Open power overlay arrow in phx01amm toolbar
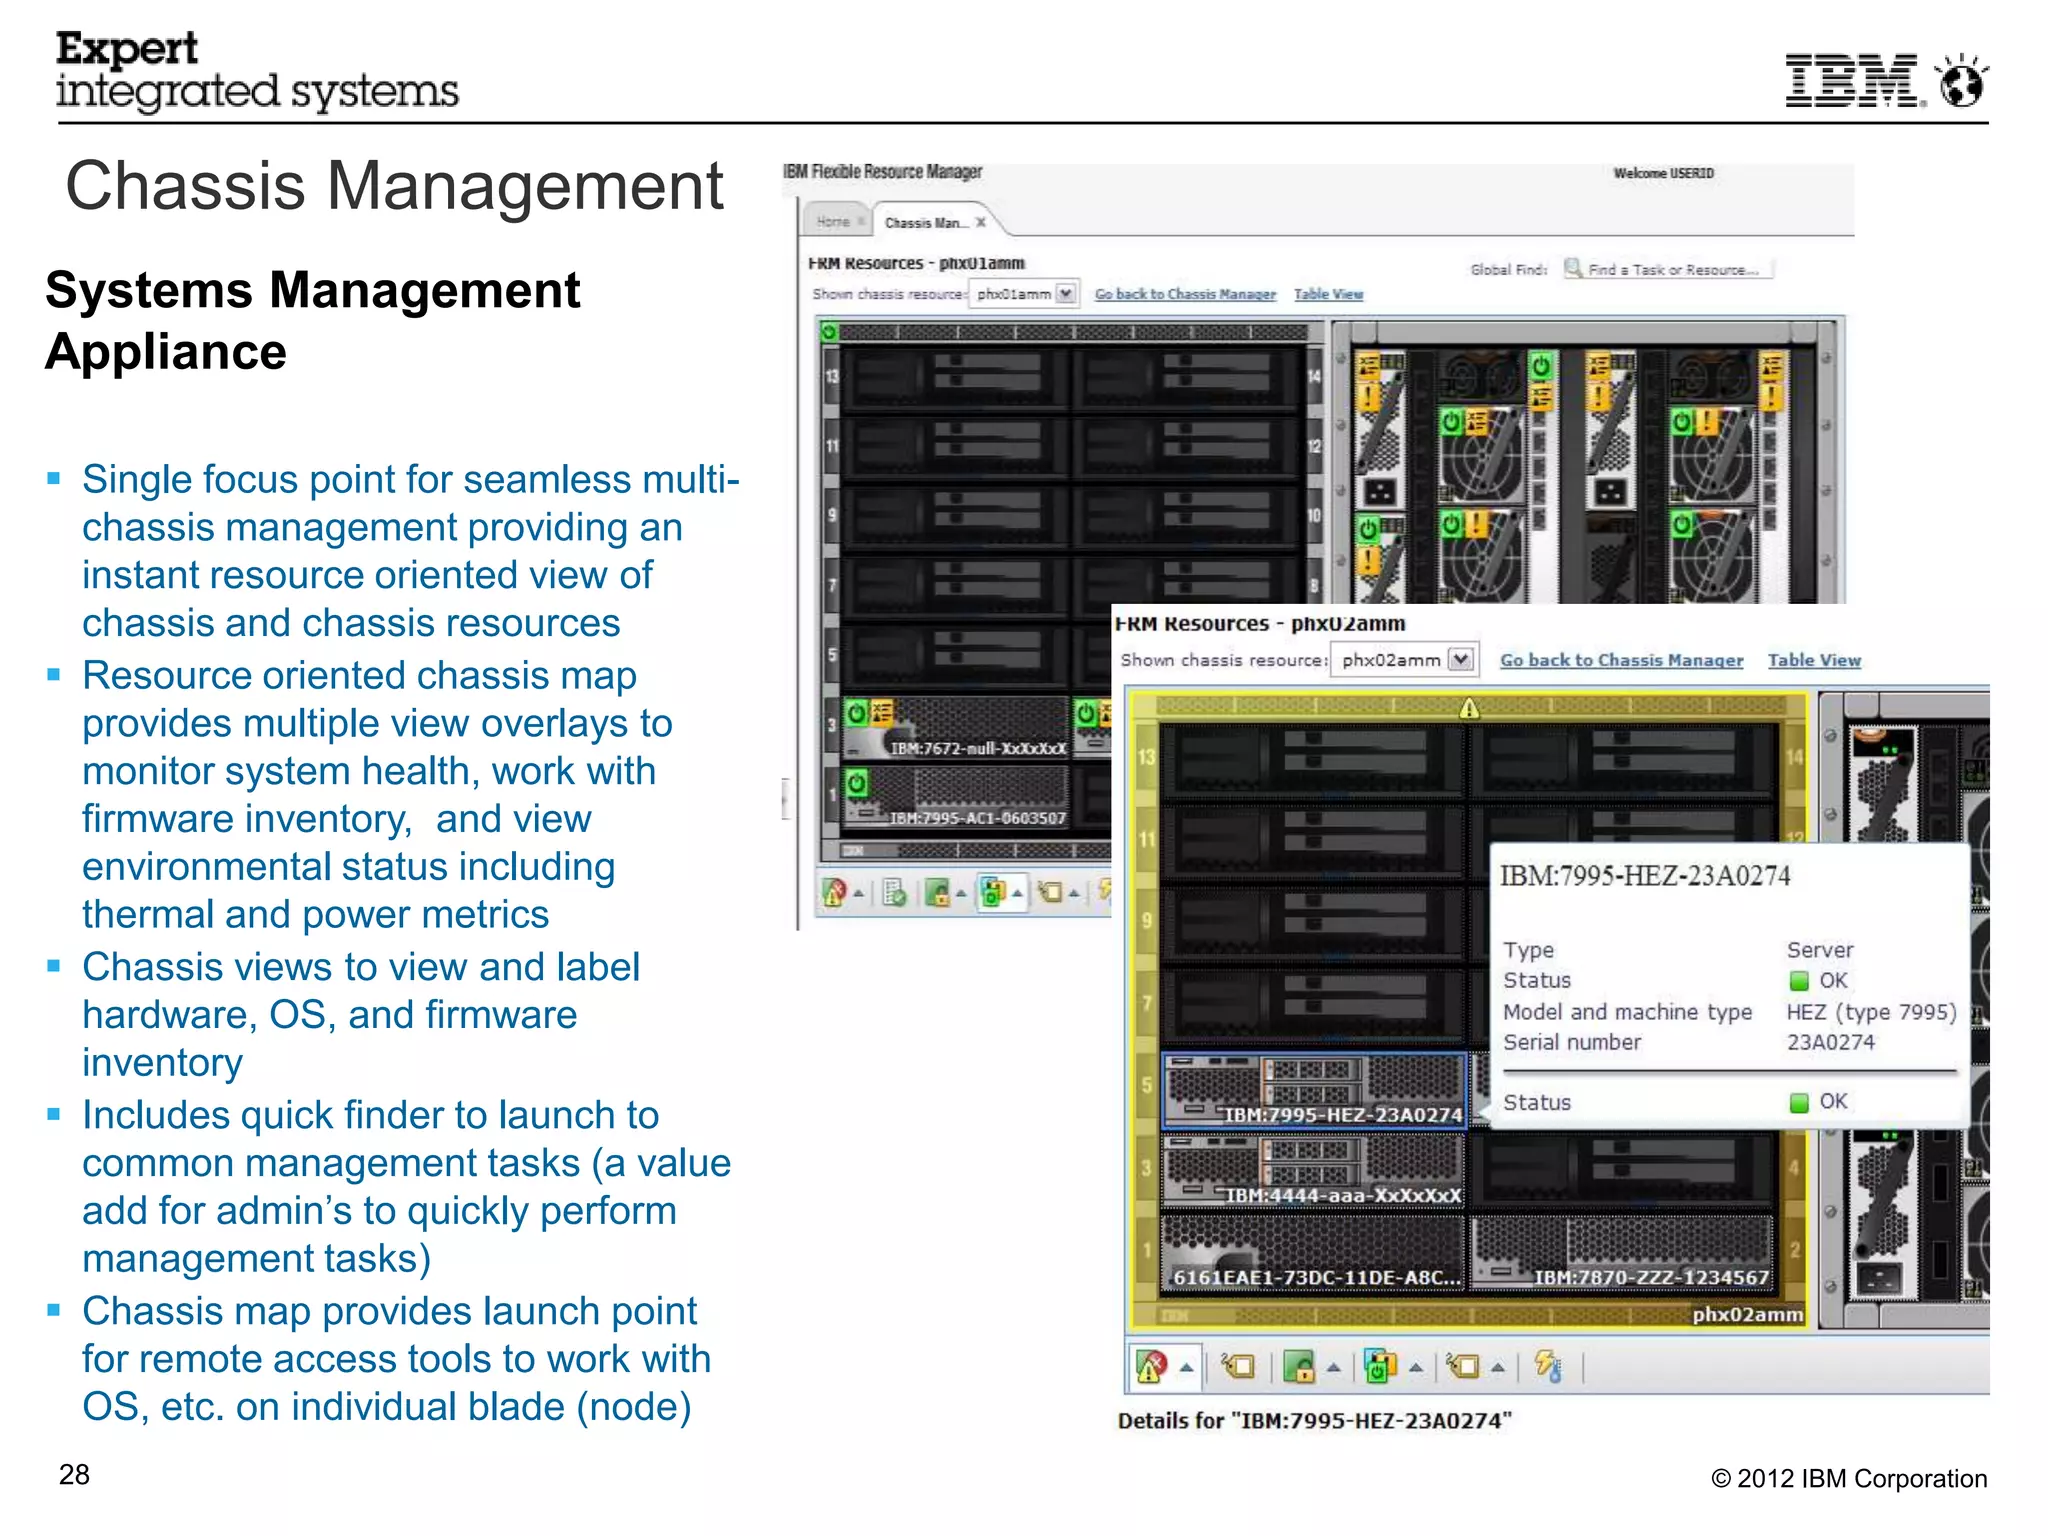 pos(1018,892)
